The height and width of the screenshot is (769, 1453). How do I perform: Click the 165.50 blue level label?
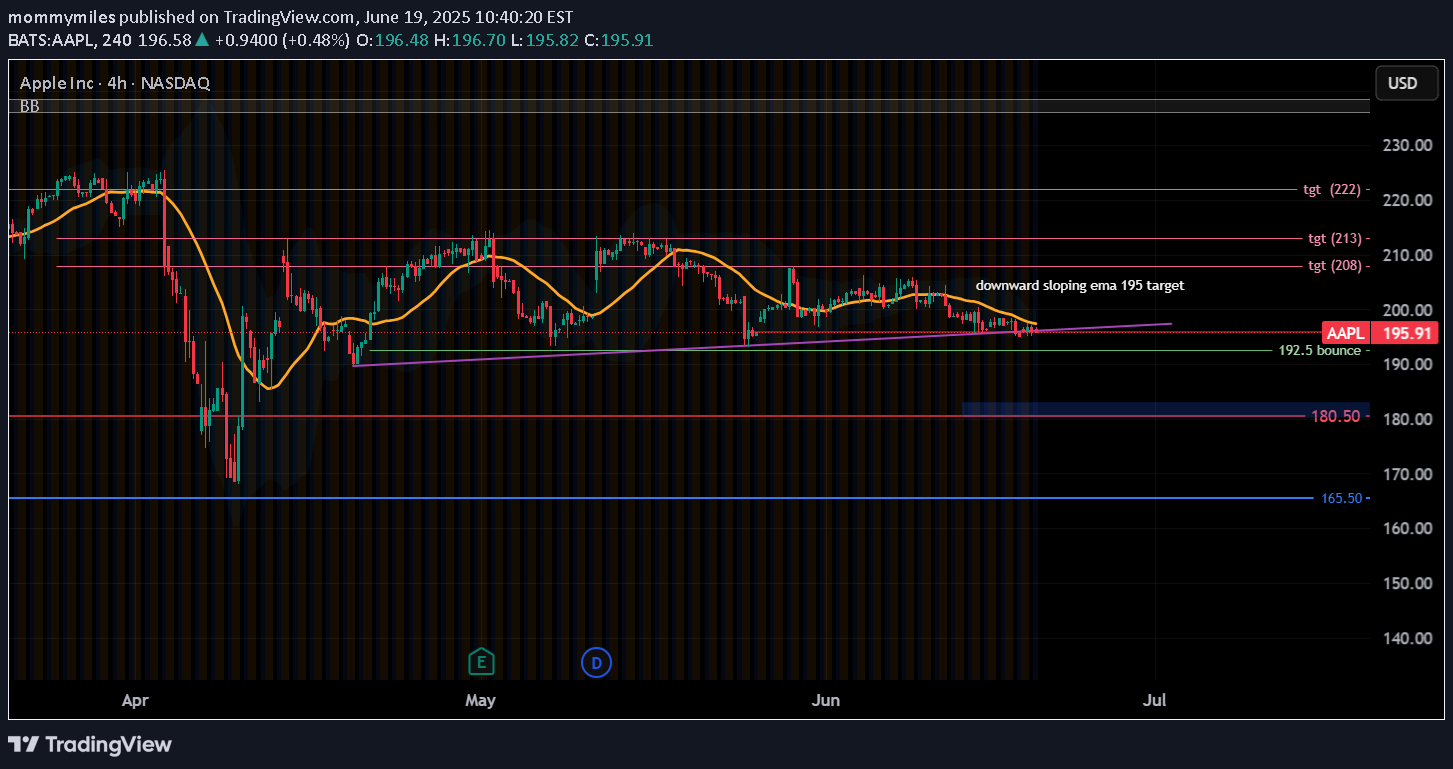[x=1340, y=497]
